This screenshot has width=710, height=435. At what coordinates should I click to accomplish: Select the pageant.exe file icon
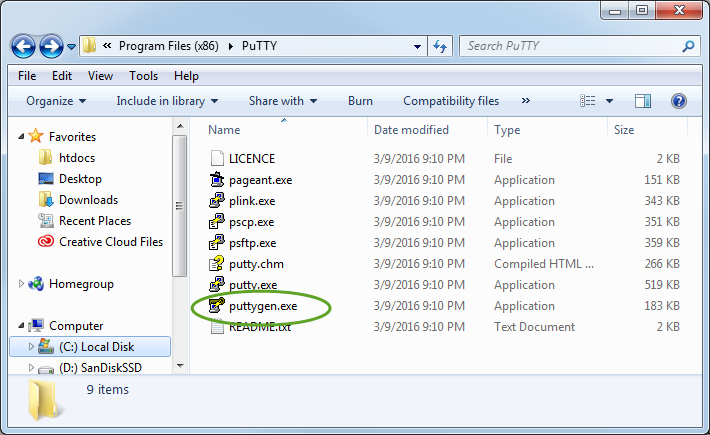coord(217,180)
